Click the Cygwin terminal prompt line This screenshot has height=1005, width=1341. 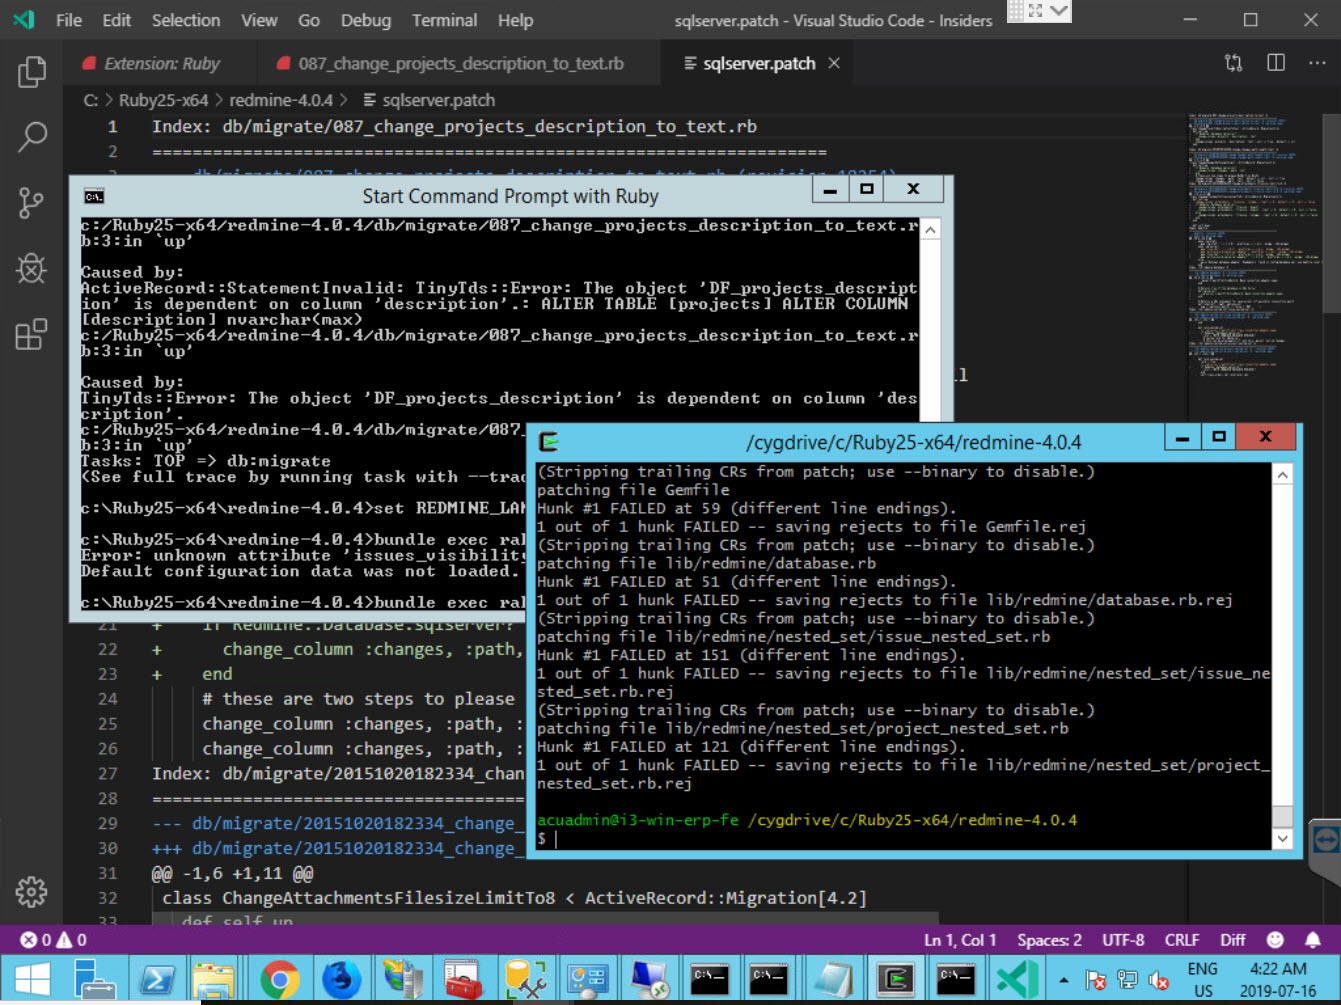tap(905, 838)
